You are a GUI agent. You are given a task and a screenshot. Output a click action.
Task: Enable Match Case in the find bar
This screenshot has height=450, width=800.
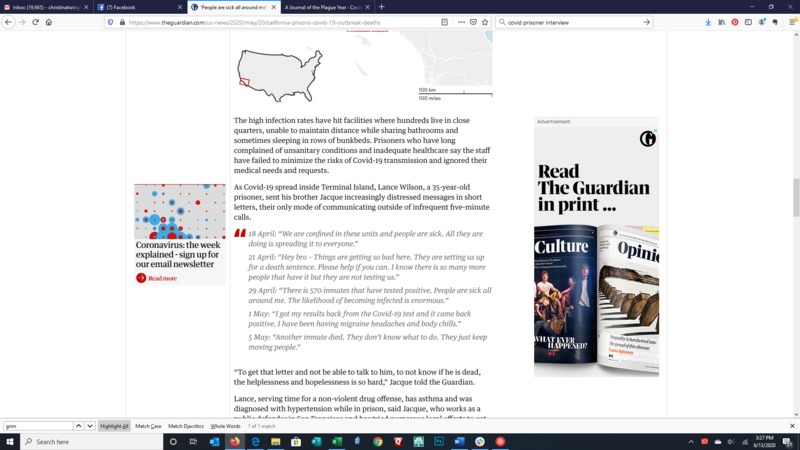tap(148, 426)
